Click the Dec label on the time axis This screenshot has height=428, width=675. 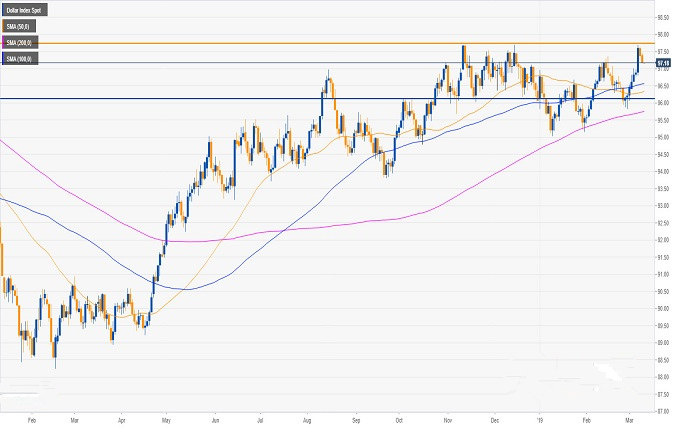[x=494, y=420]
